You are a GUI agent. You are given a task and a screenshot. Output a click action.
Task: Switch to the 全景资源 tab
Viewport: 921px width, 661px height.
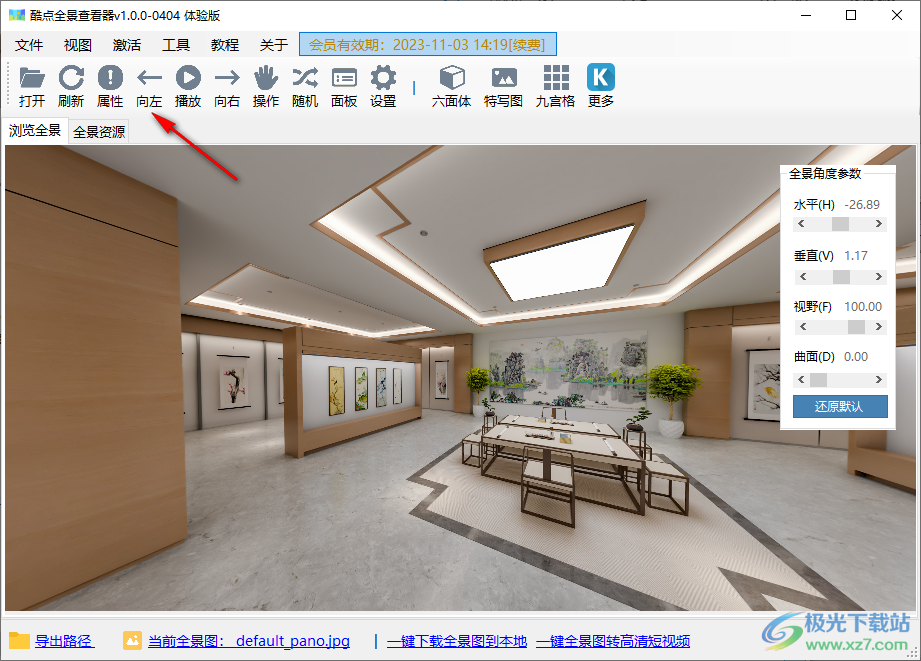(99, 132)
